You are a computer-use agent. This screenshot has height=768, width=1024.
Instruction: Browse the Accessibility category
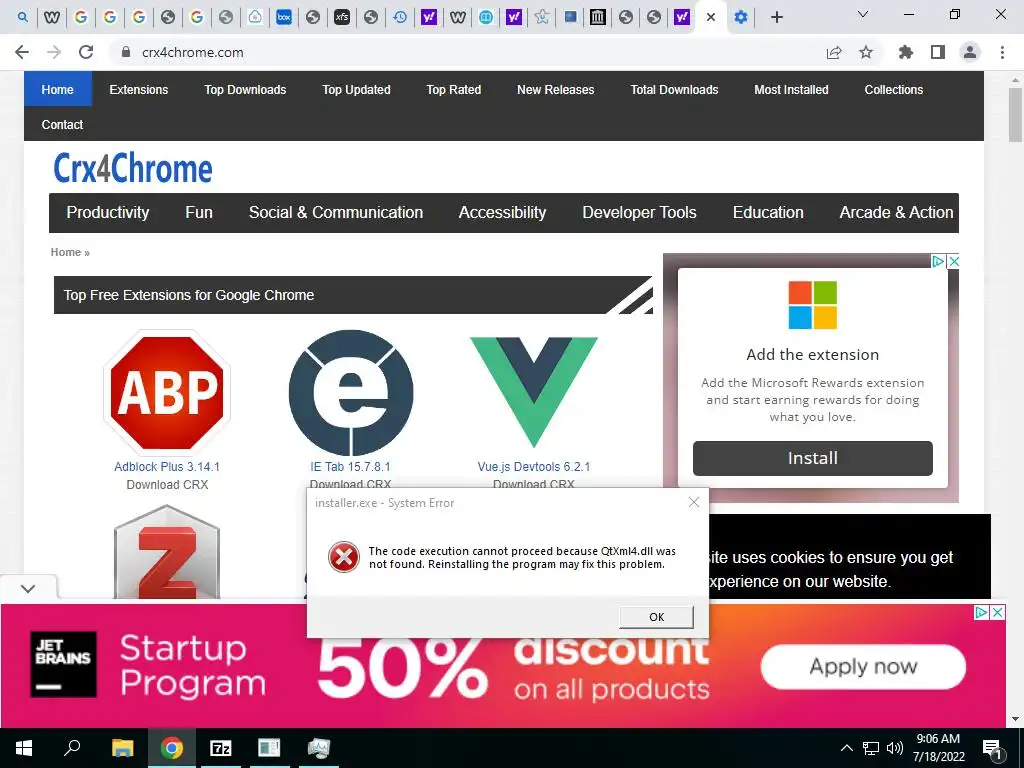502,212
